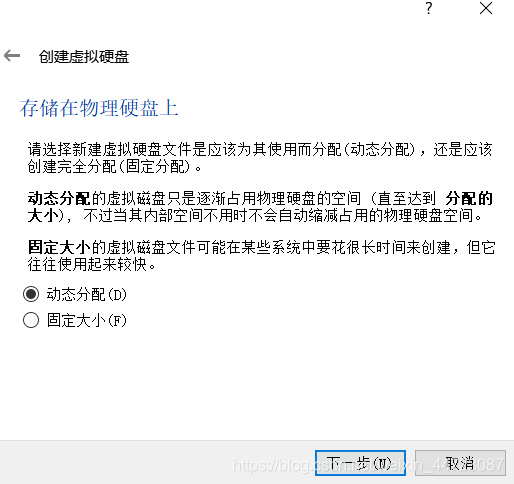Choose the 固定大小(F) radio button
The image size is (514, 484).
click(x=31, y=320)
